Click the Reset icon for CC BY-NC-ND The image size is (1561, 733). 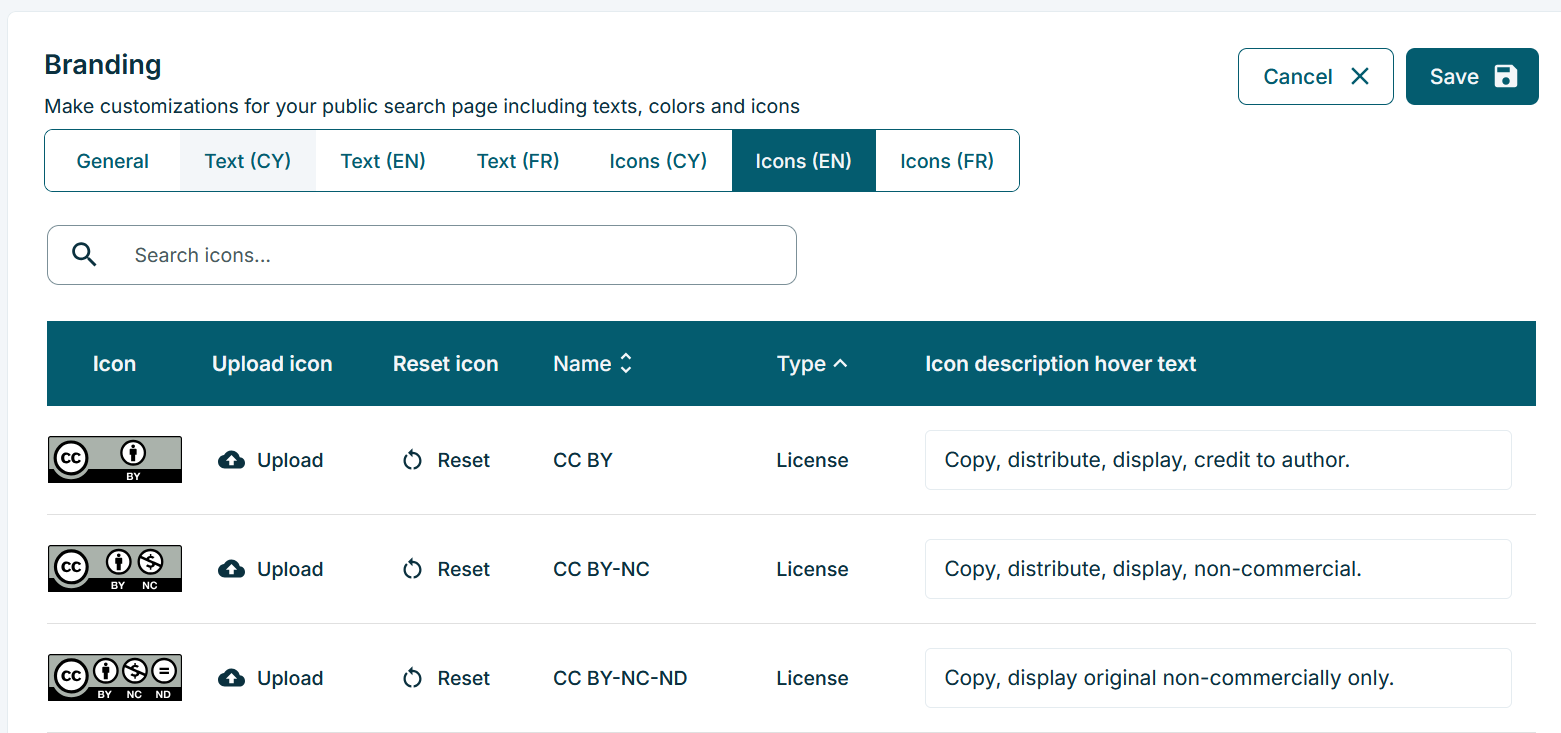click(412, 677)
